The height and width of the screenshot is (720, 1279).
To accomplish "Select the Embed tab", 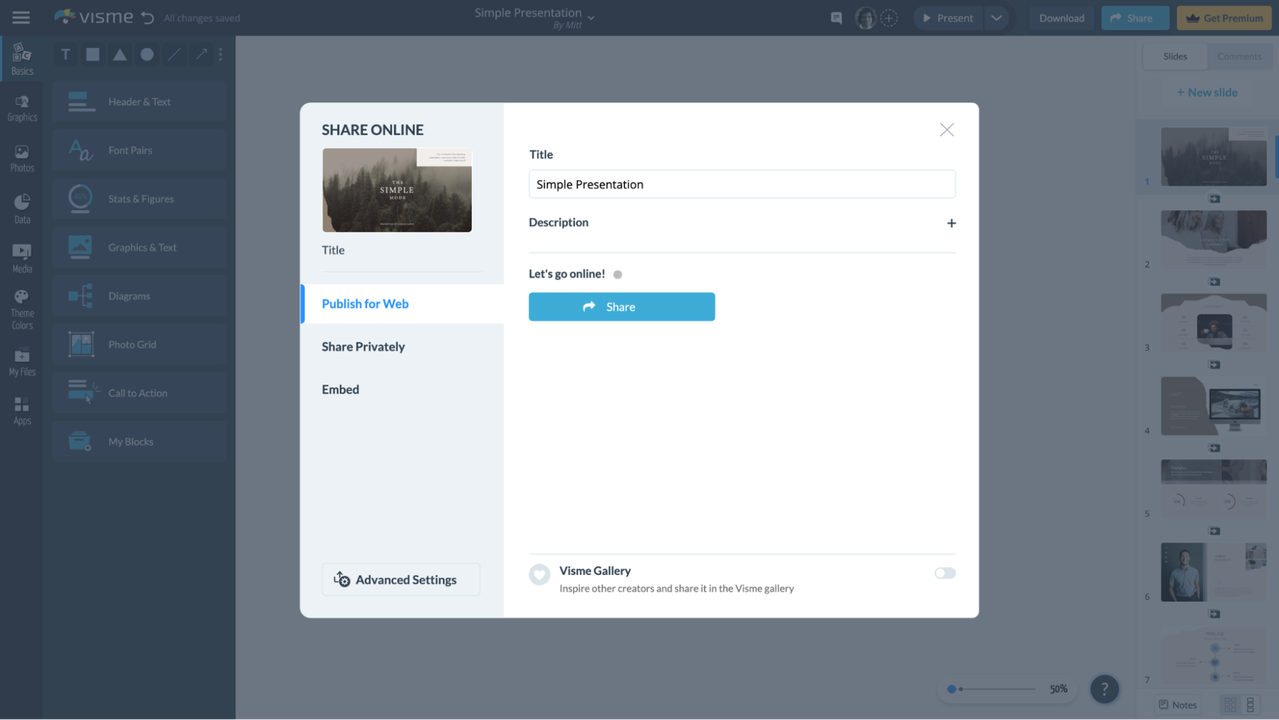I will tap(340, 389).
